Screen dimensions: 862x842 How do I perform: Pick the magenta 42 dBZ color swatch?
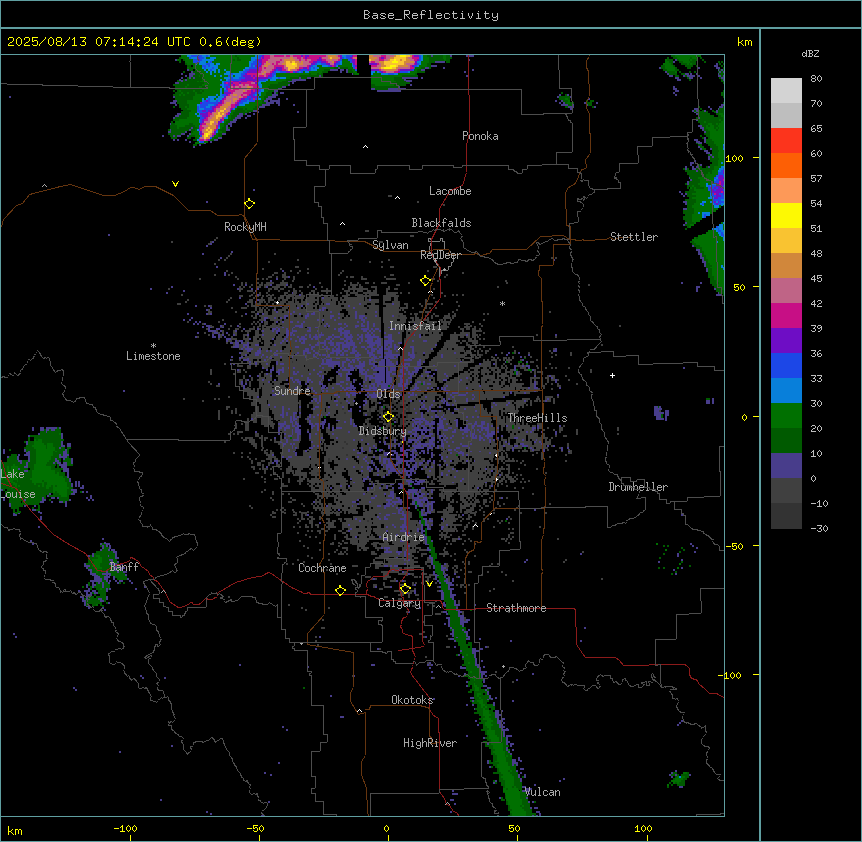(786, 315)
